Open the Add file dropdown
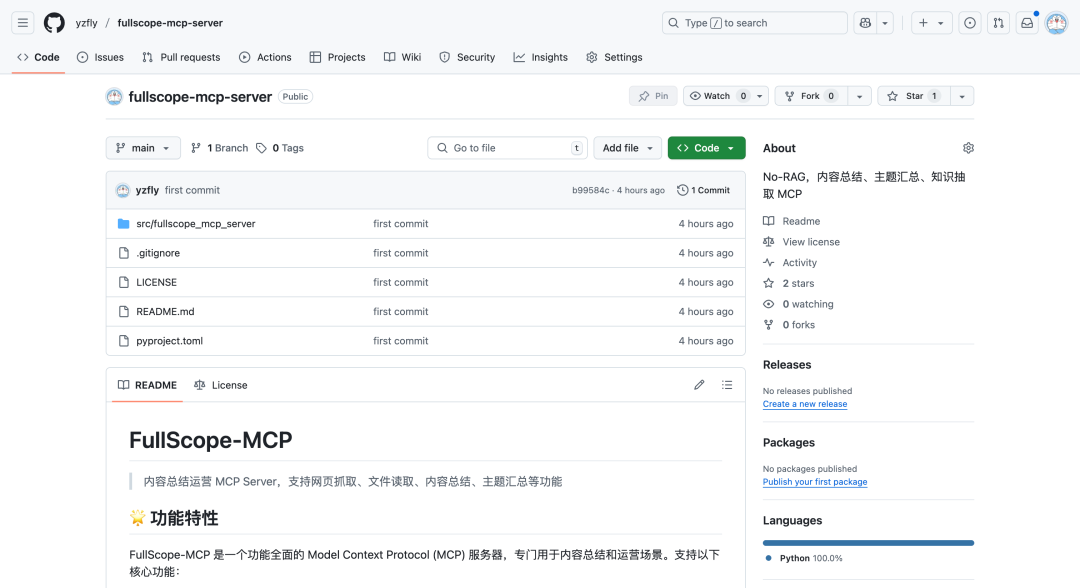The width and height of the screenshot is (1080, 588). tap(627, 147)
